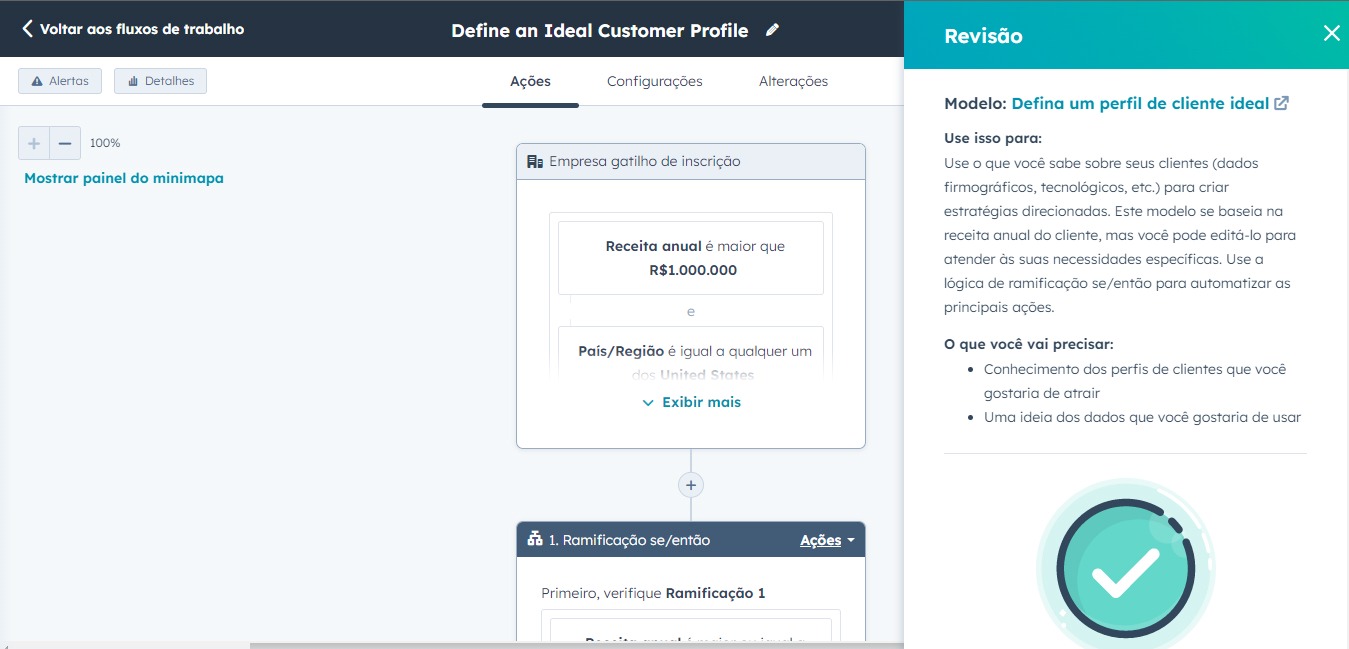Zoom out with the minus button
Image resolution: width=1349 pixels, height=649 pixels.
point(65,143)
